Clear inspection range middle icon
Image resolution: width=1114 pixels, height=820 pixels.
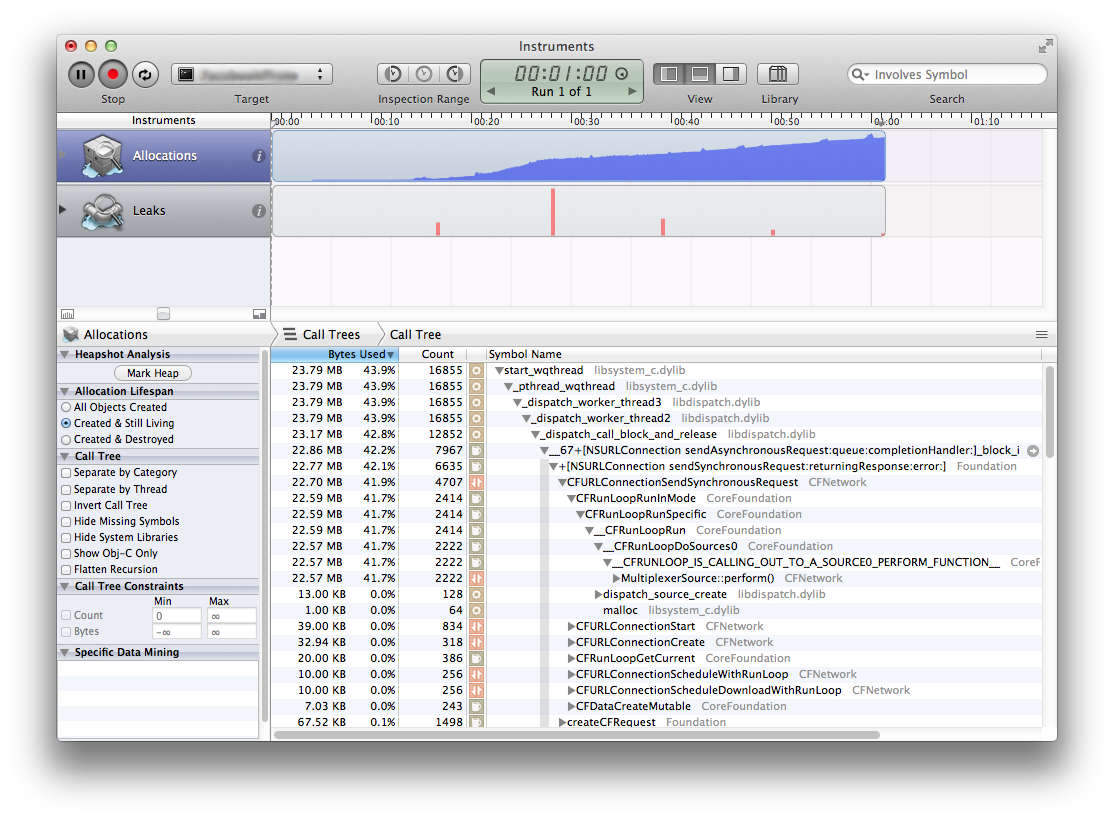tap(424, 74)
